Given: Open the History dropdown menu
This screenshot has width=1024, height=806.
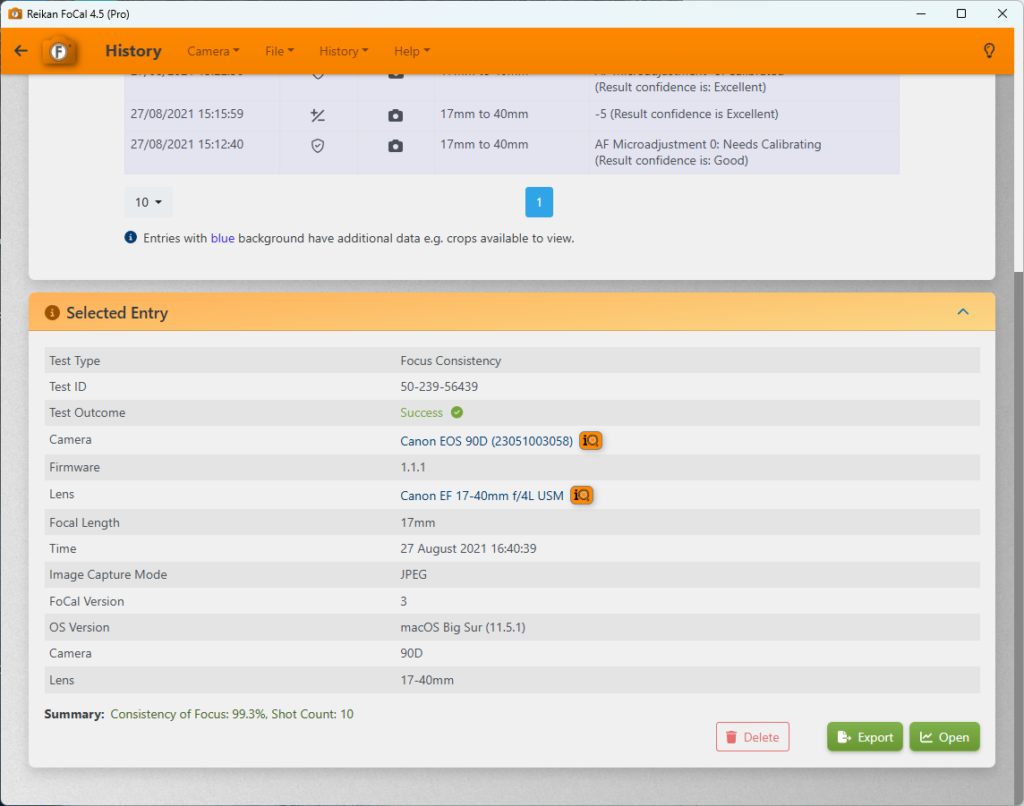Looking at the screenshot, I should [x=344, y=51].
